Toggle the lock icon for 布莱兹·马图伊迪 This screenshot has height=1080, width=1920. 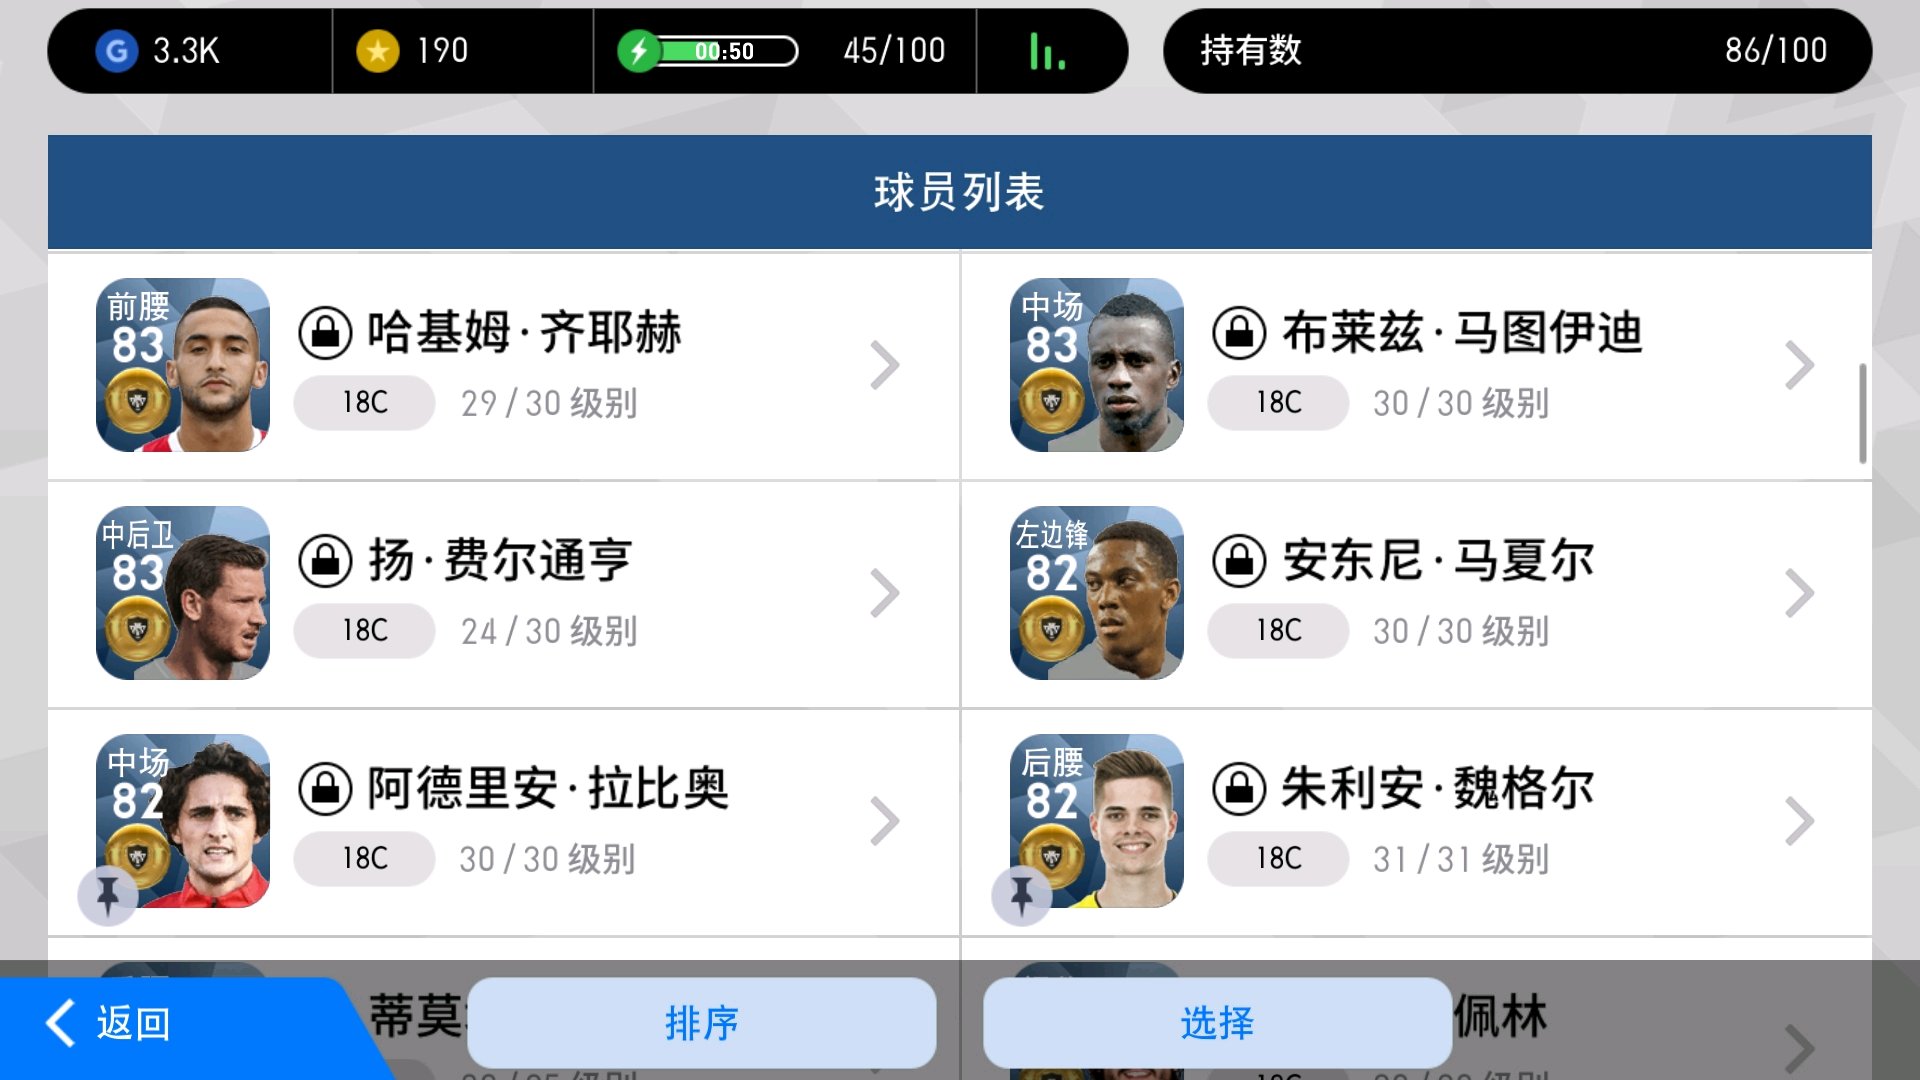[x=1239, y=333]
